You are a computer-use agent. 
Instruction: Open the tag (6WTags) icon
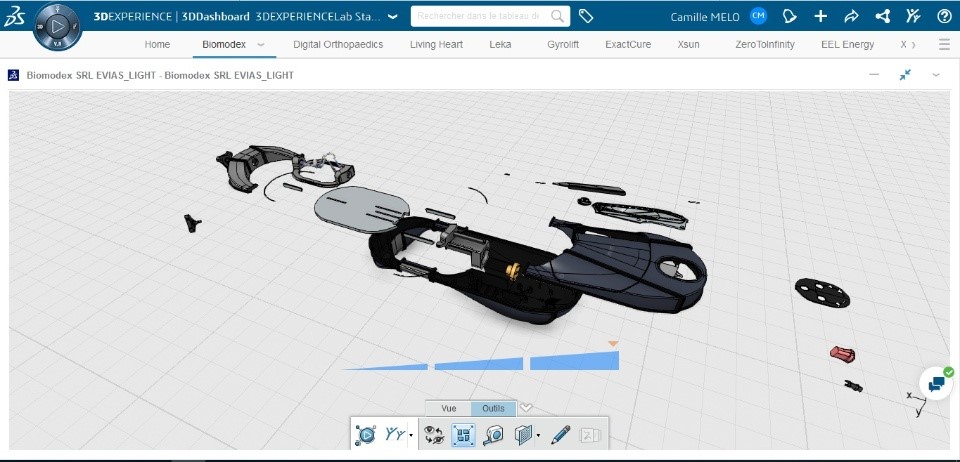pyautogui.click(x=586, y=17)
